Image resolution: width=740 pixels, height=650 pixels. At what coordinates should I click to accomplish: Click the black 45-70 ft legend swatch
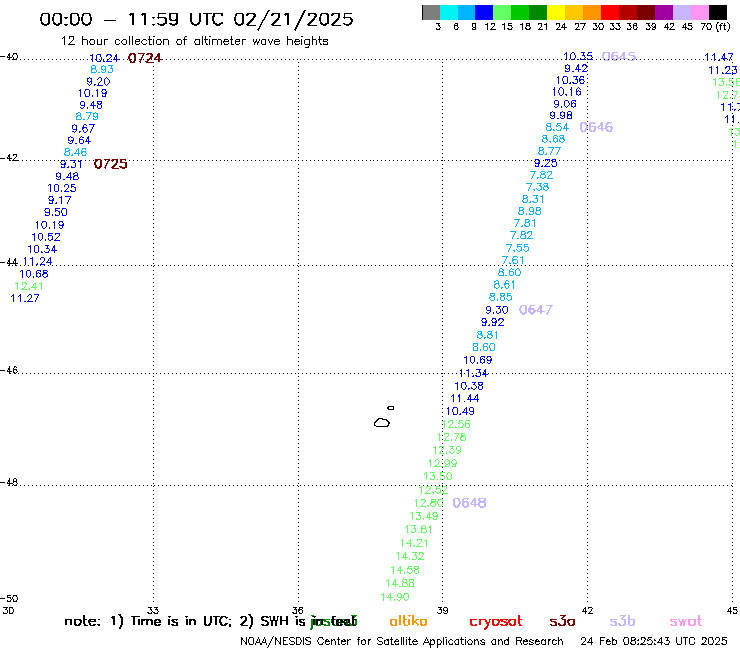pyautogui.click(x=718, y=12)
